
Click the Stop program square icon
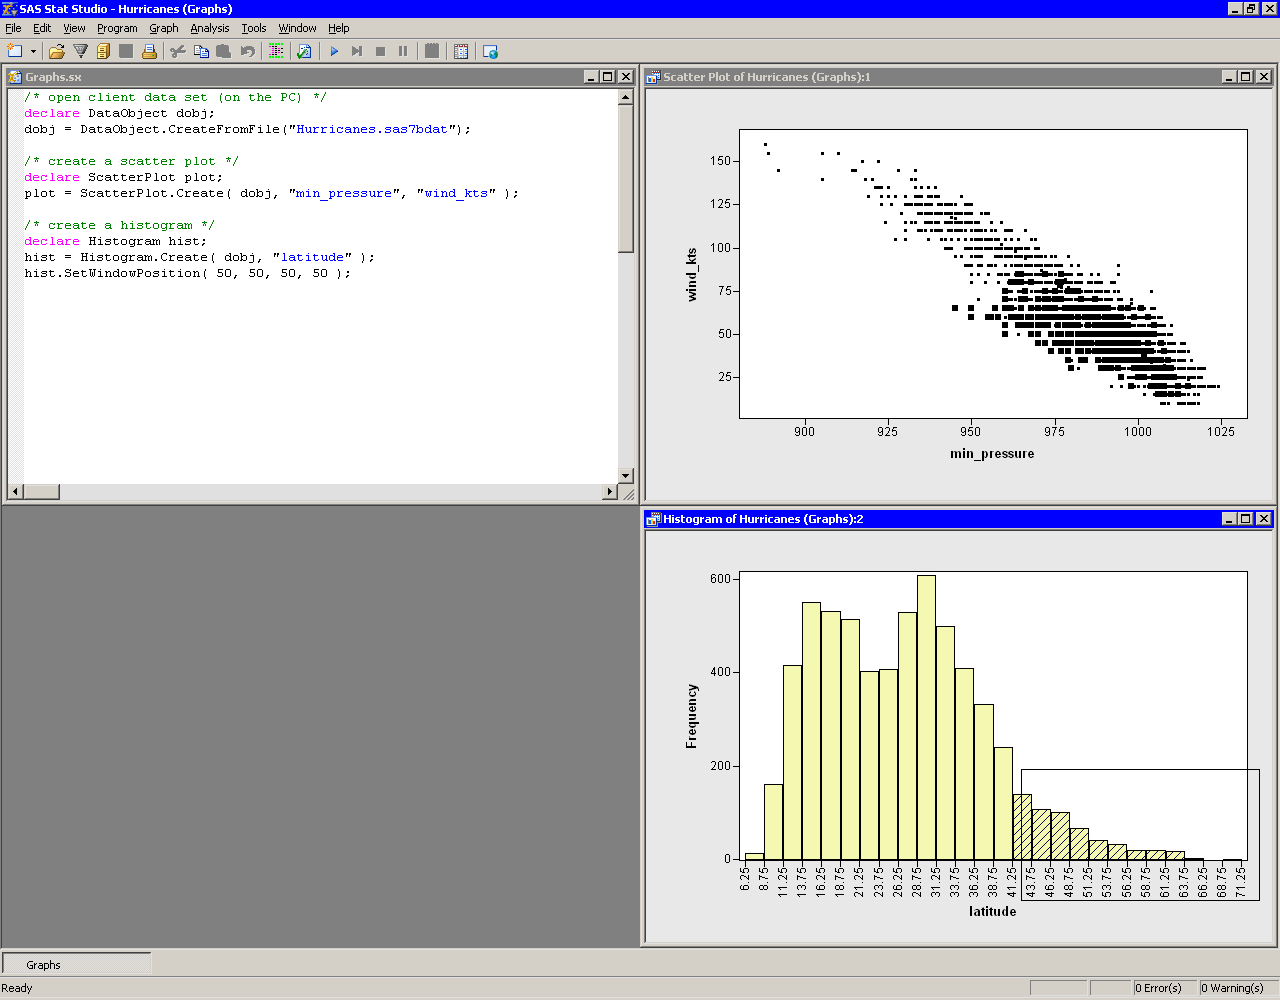380,51
